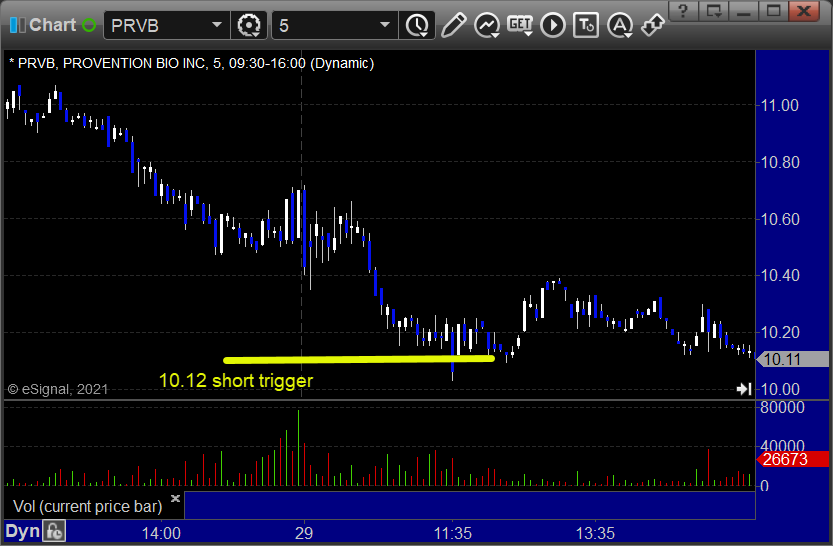Maximize the chart window
The height and width of the screenshot is (546, 833).
coord(774,10)
